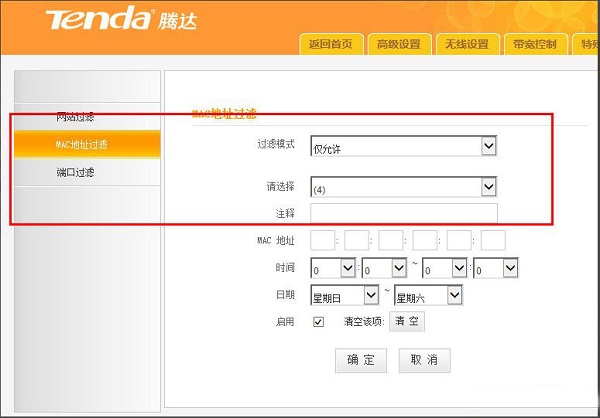Click the 取 消 button
Screen dimensions: 600x418
(424, 360)
